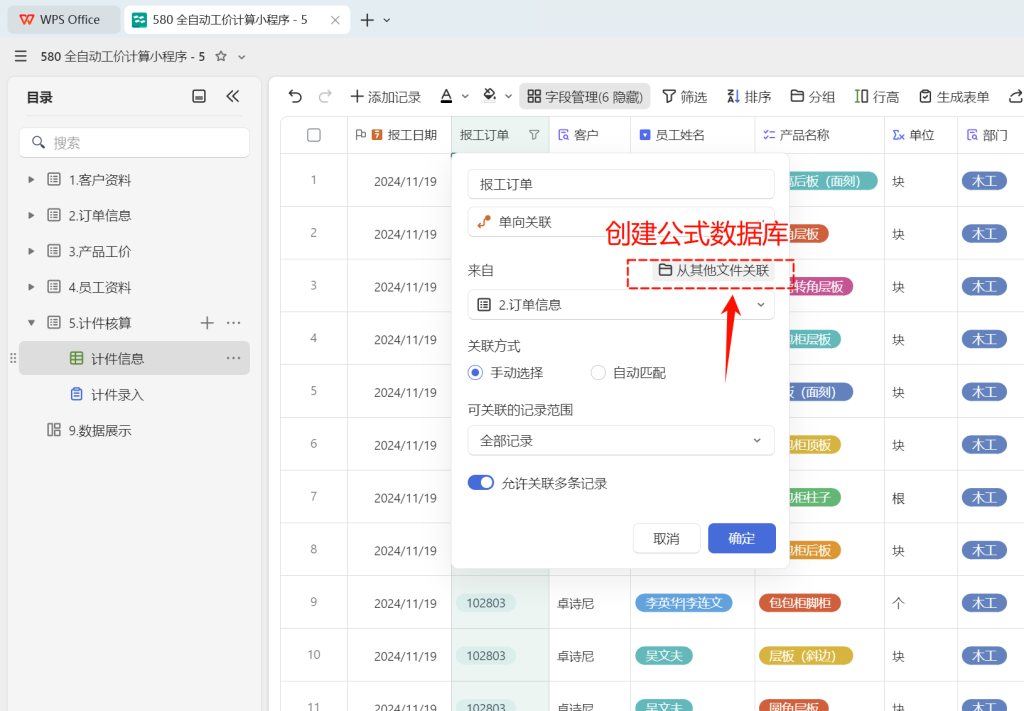Redo the last action
The image size is (1024, 711).
tap(325, 97)
